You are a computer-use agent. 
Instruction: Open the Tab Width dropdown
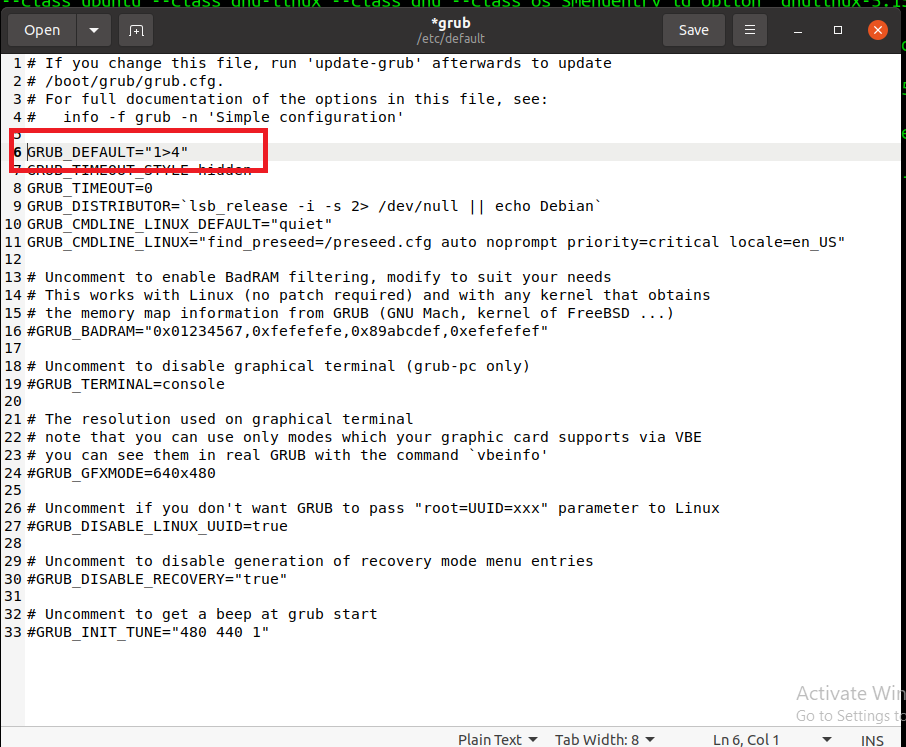point(603,739)
